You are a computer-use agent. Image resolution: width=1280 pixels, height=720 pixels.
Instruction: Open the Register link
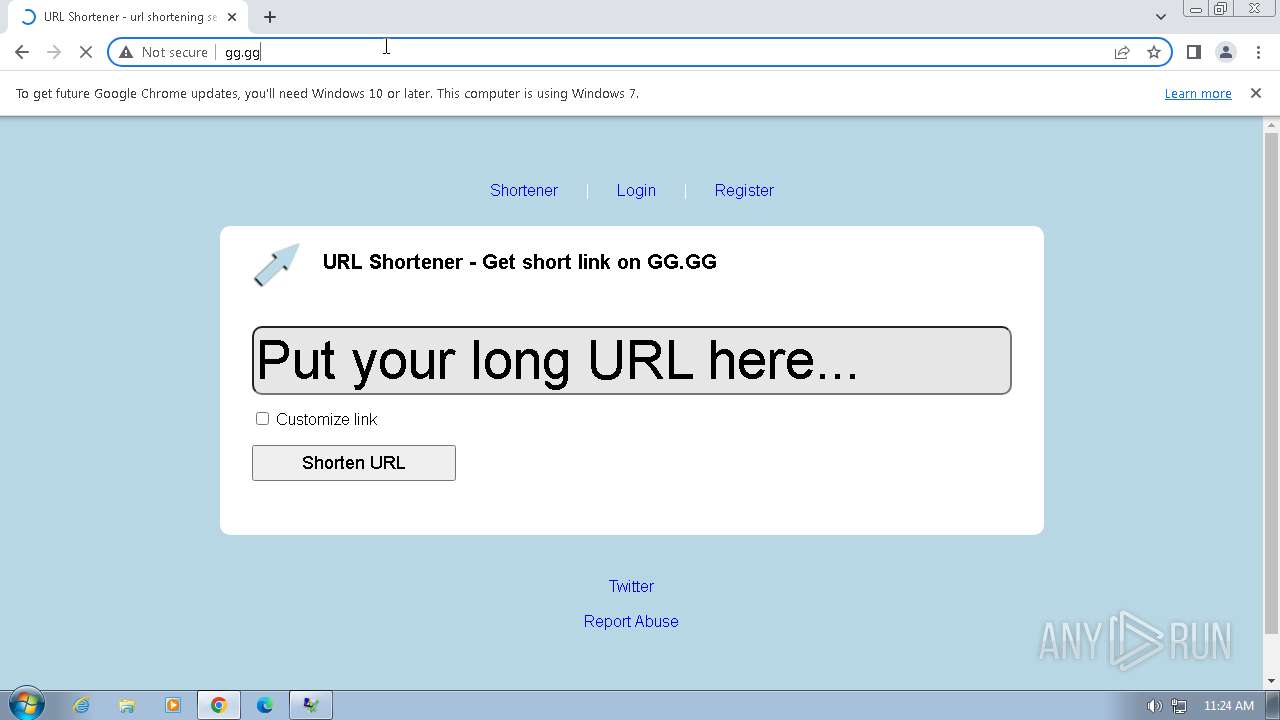744,190
